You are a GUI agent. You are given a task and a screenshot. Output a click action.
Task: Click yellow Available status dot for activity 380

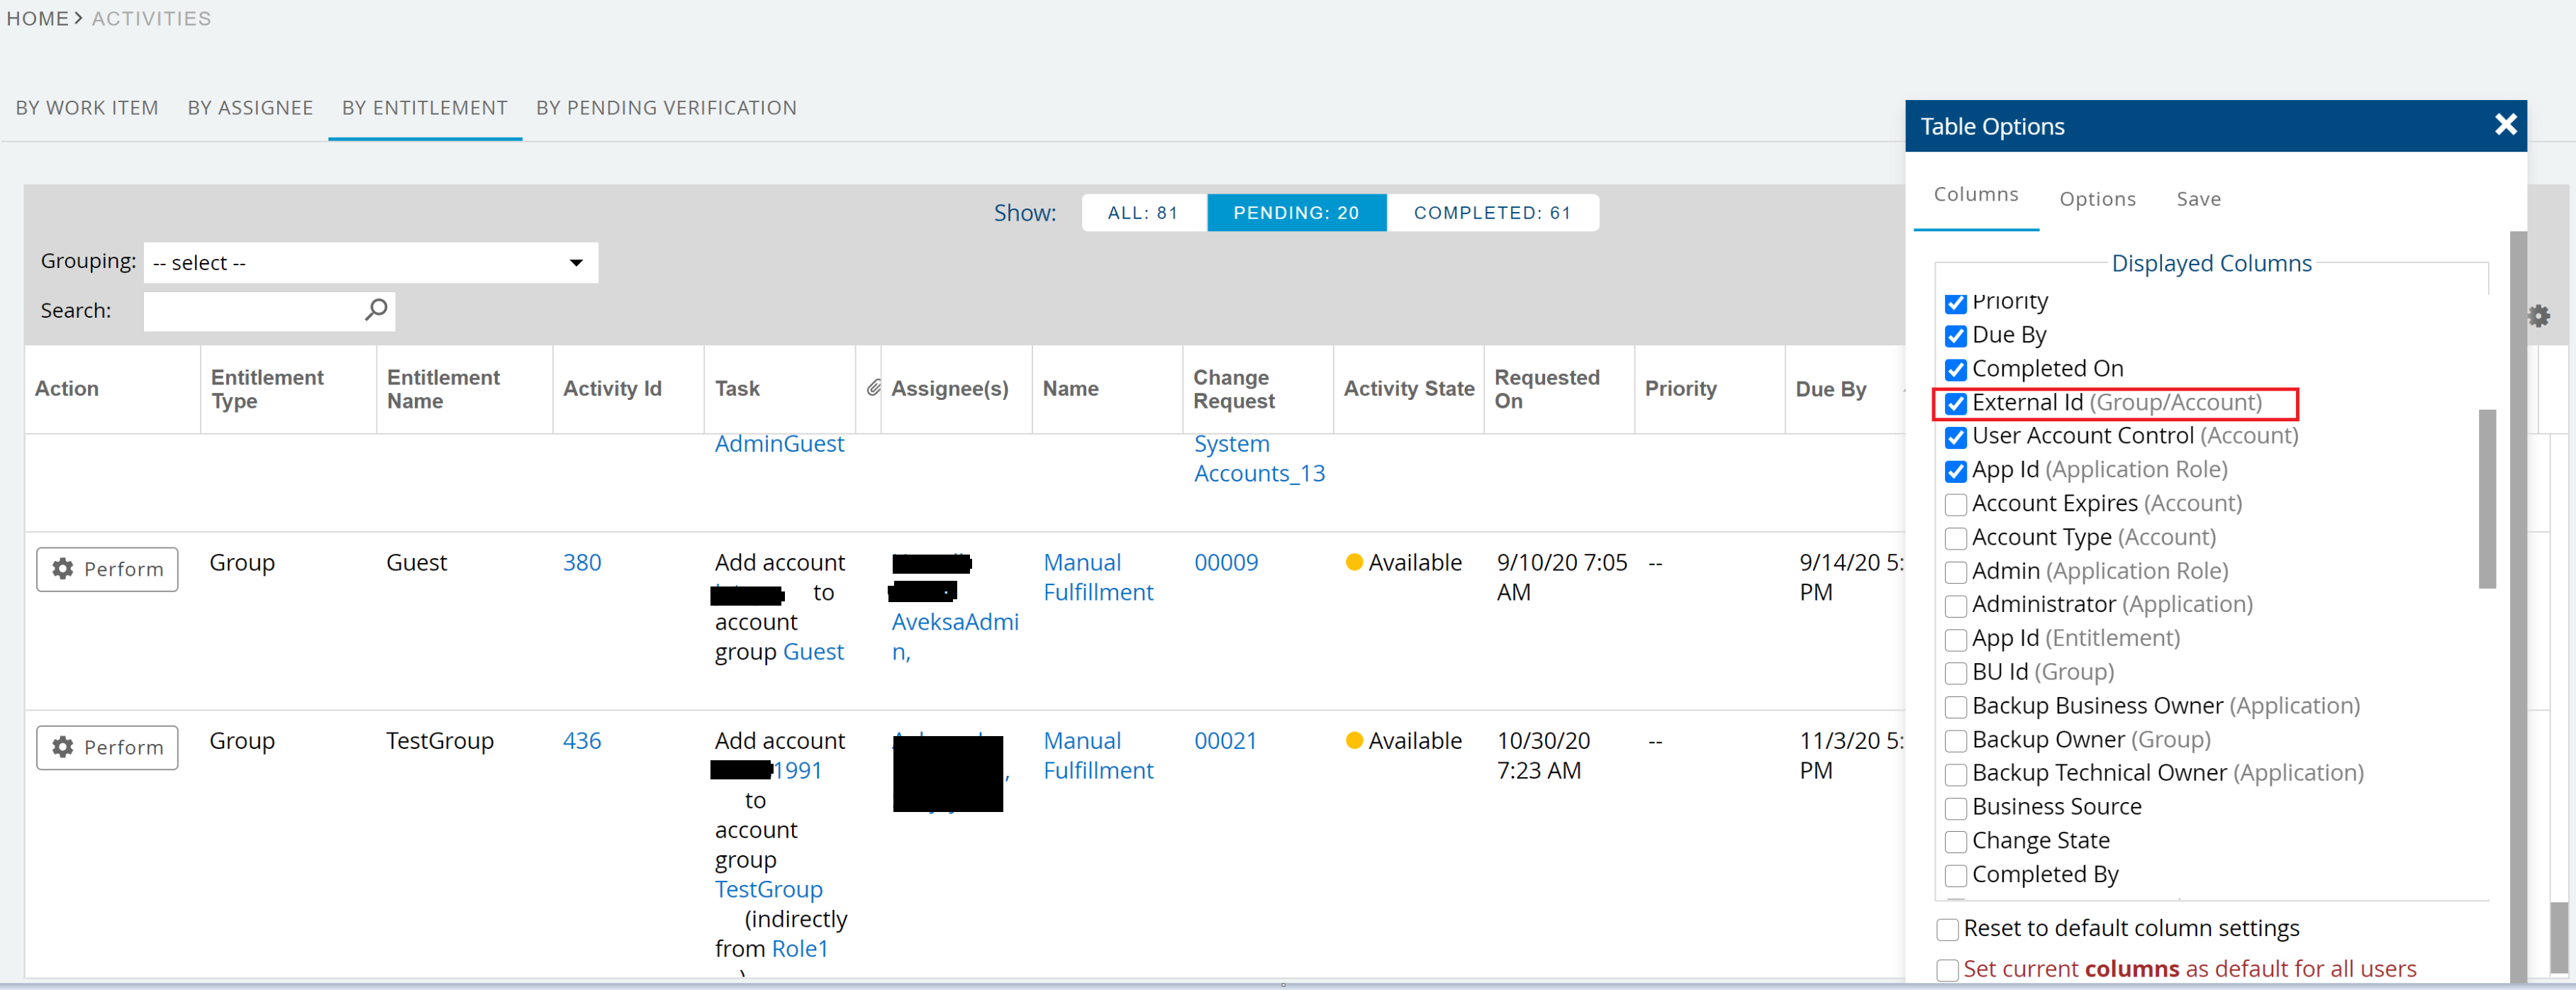(1354, 563)
